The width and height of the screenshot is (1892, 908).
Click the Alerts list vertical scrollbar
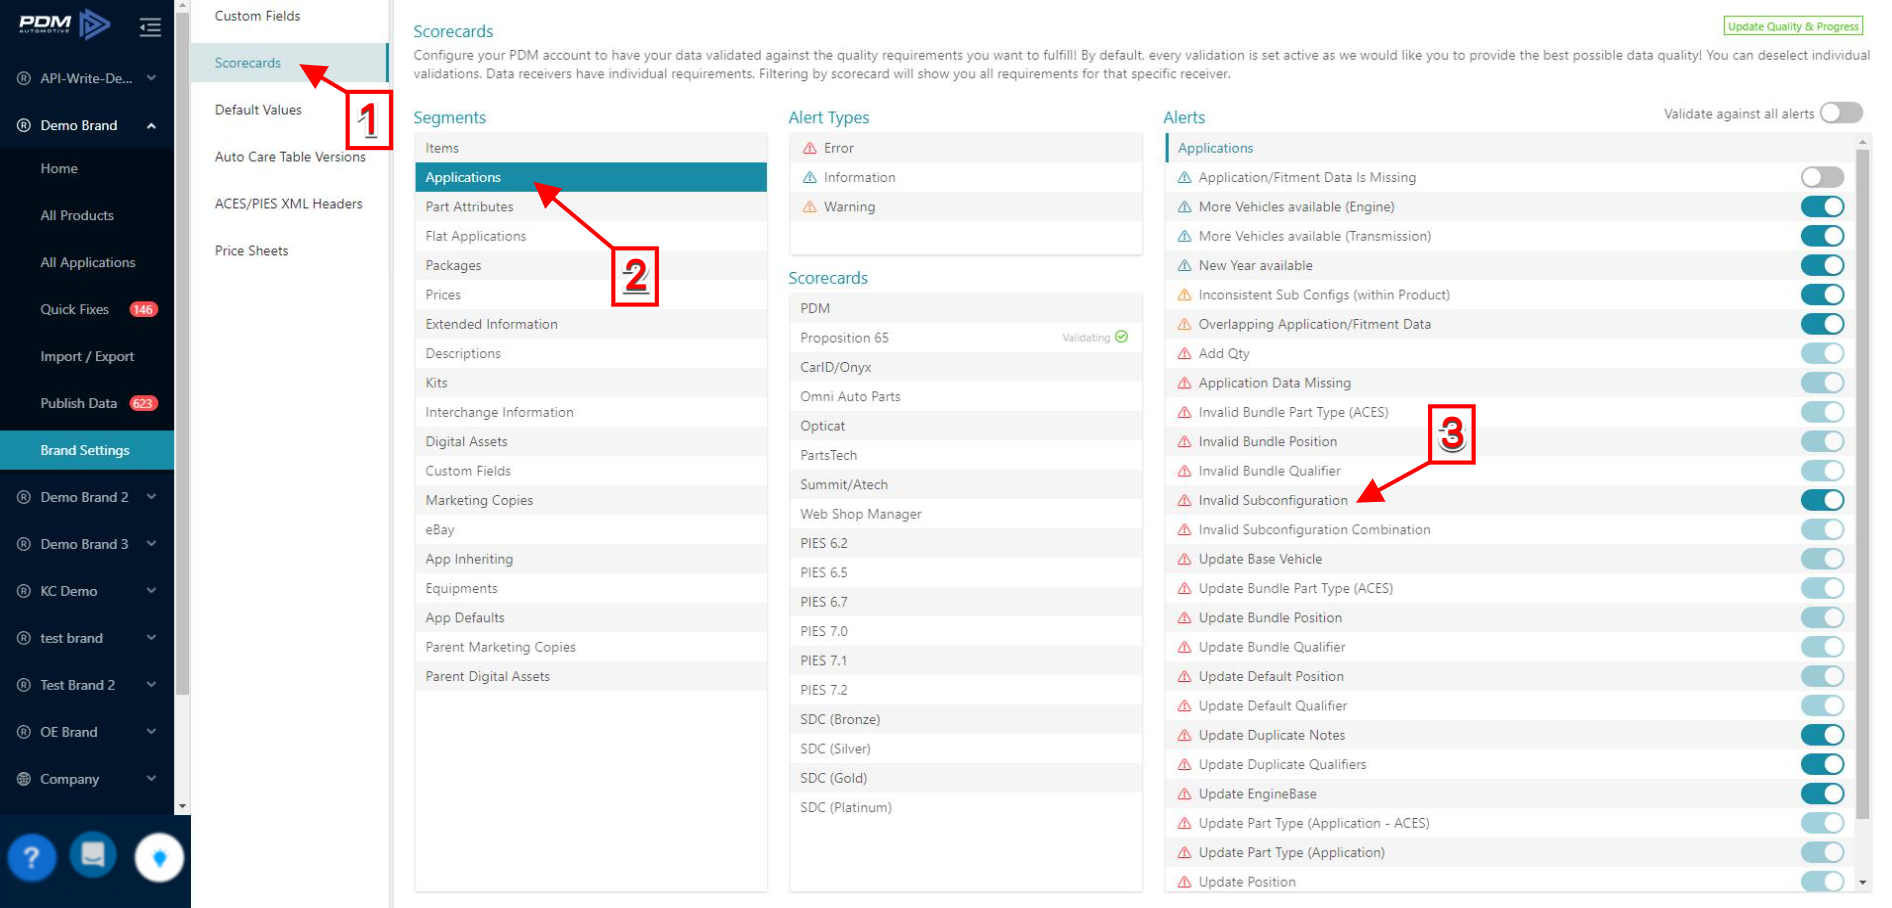pyautogui.click(x=1862, y=485)
